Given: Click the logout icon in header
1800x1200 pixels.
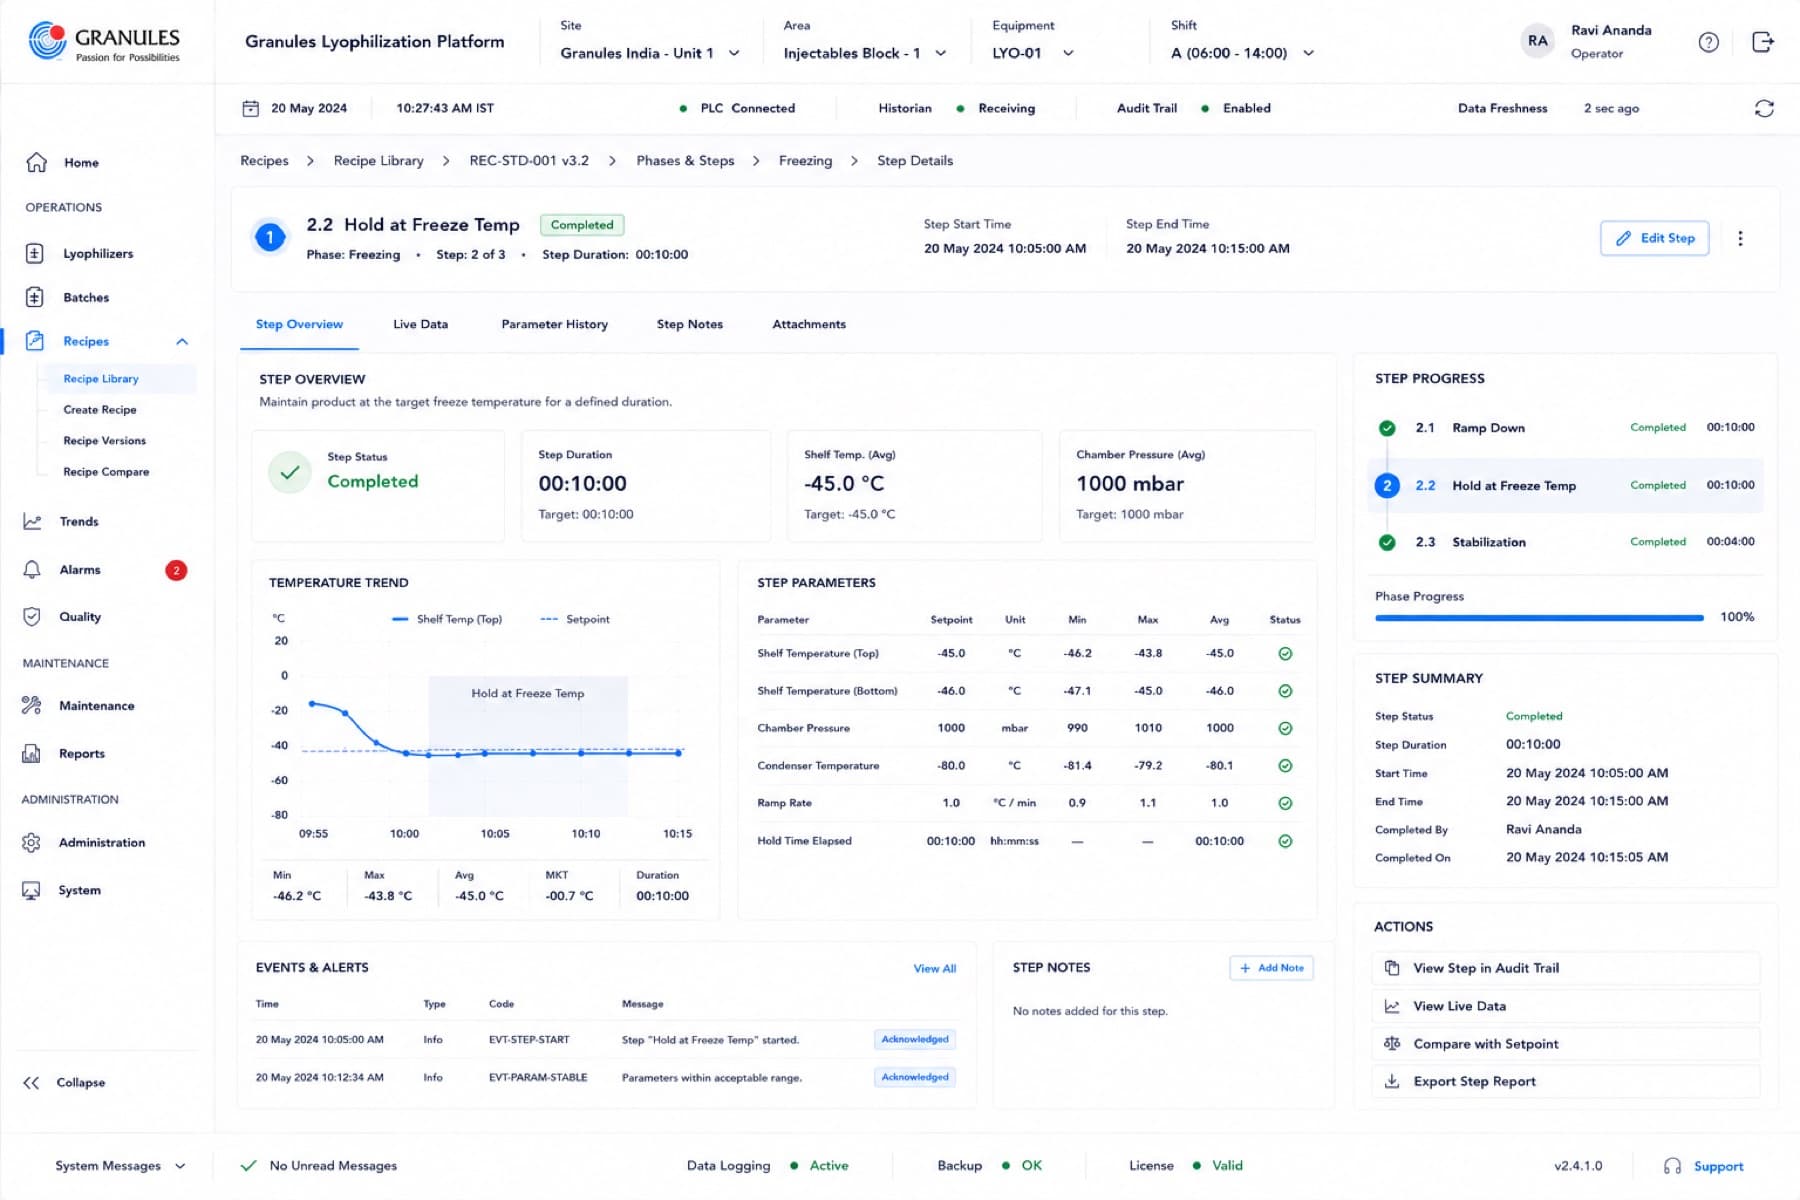Looking at the screenshot, I should coord(1763,42).
